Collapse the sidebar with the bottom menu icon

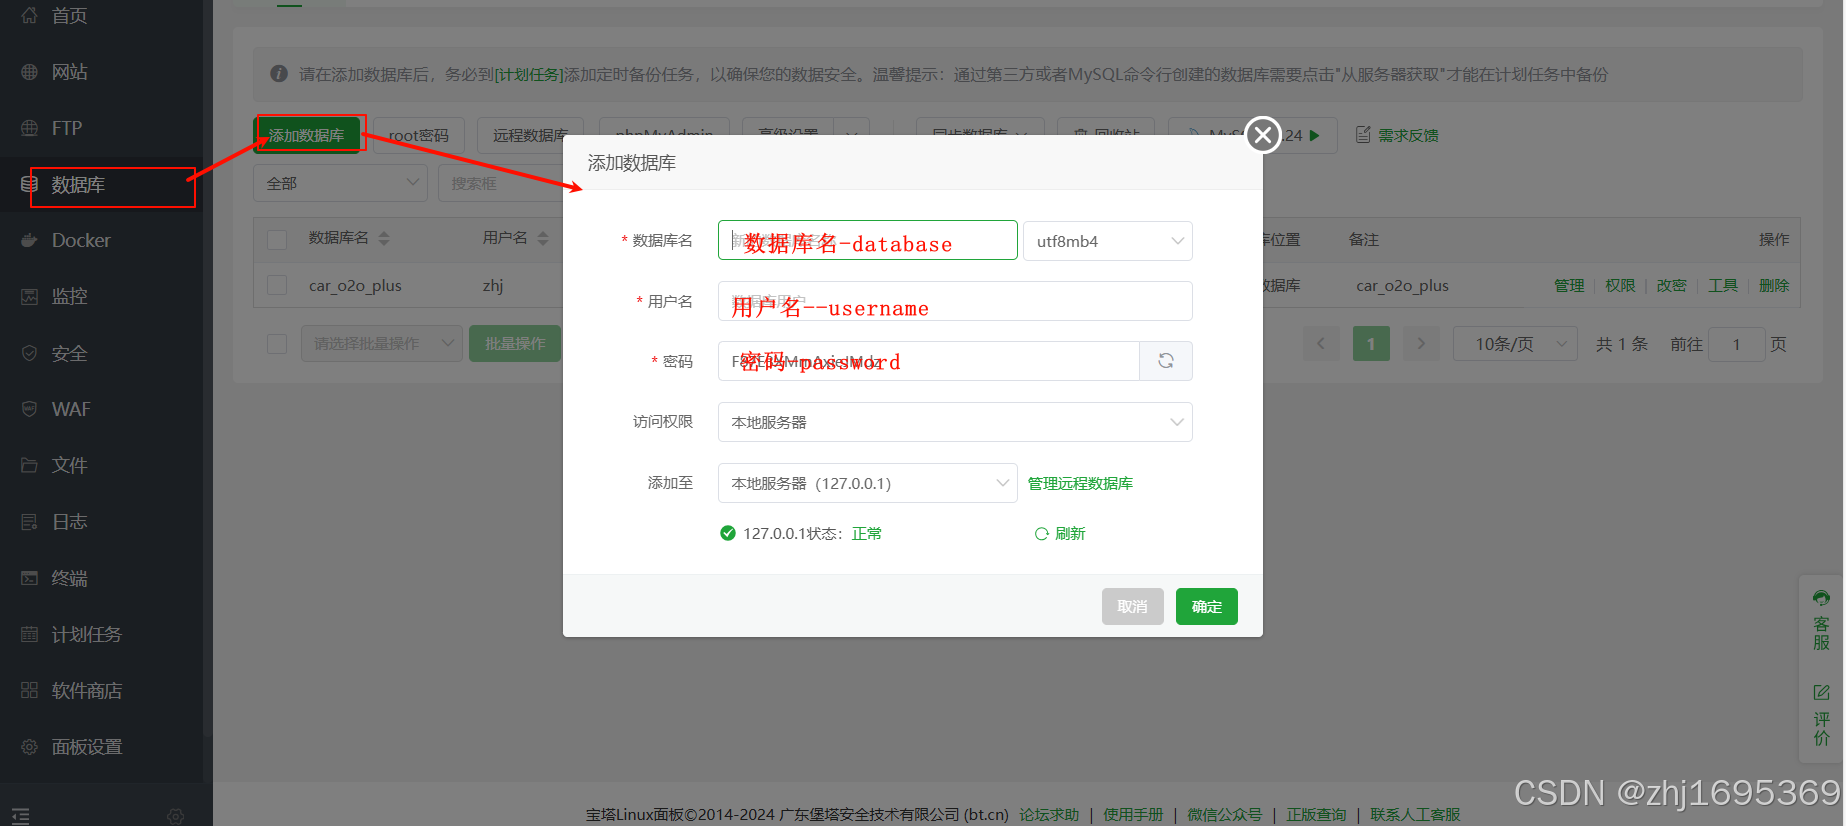click(21, 816)
